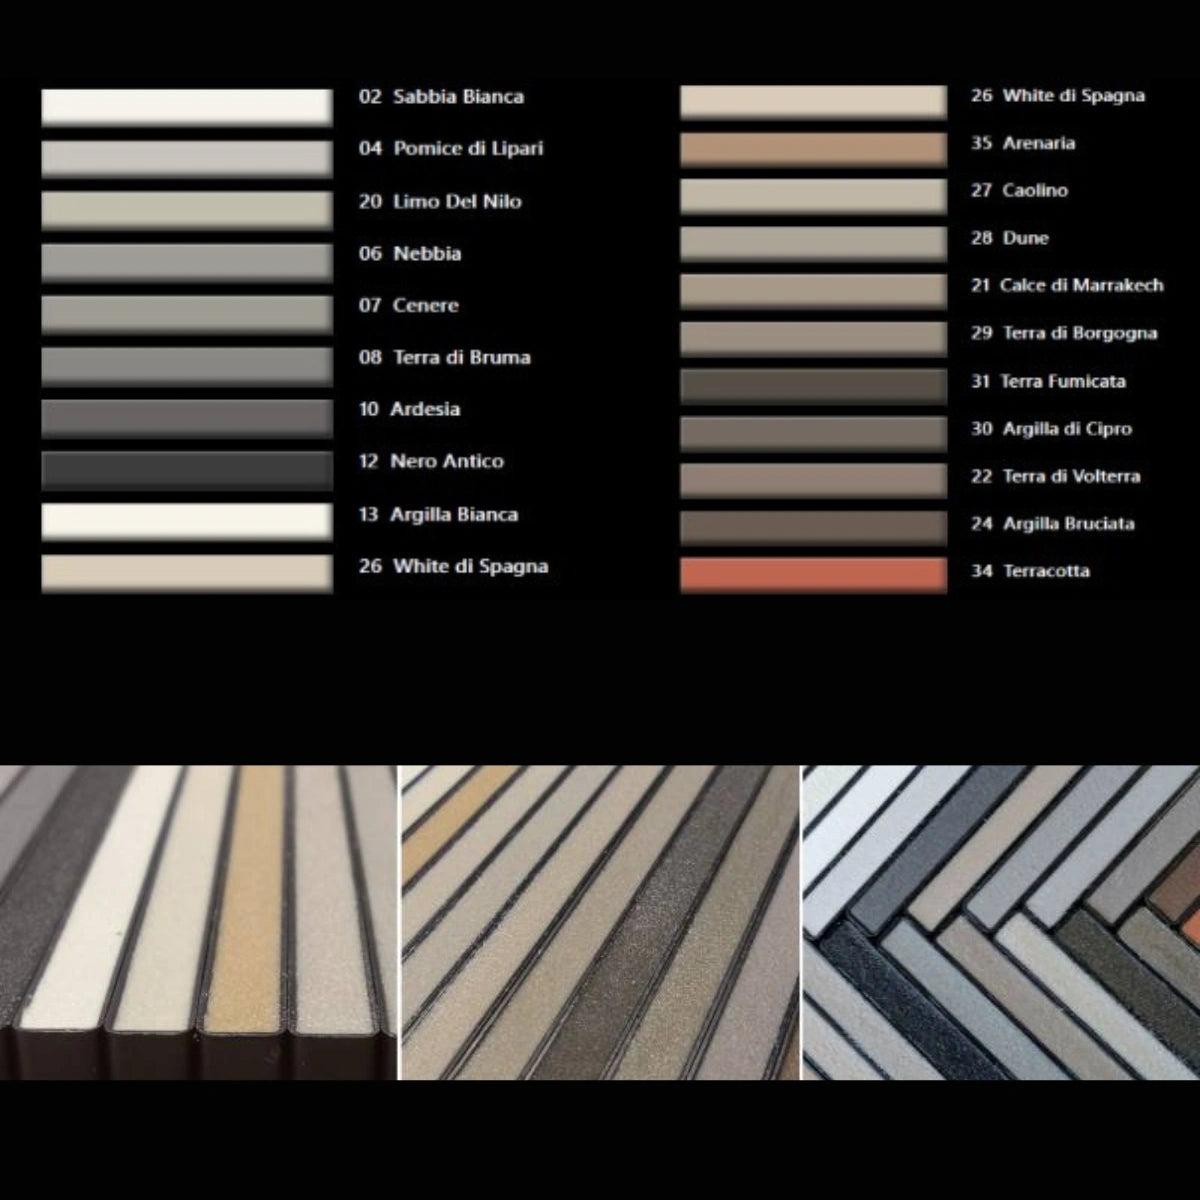Click the Terra di Volterra swatch
Viewport: 1200px width, 1200px height.
813,480
